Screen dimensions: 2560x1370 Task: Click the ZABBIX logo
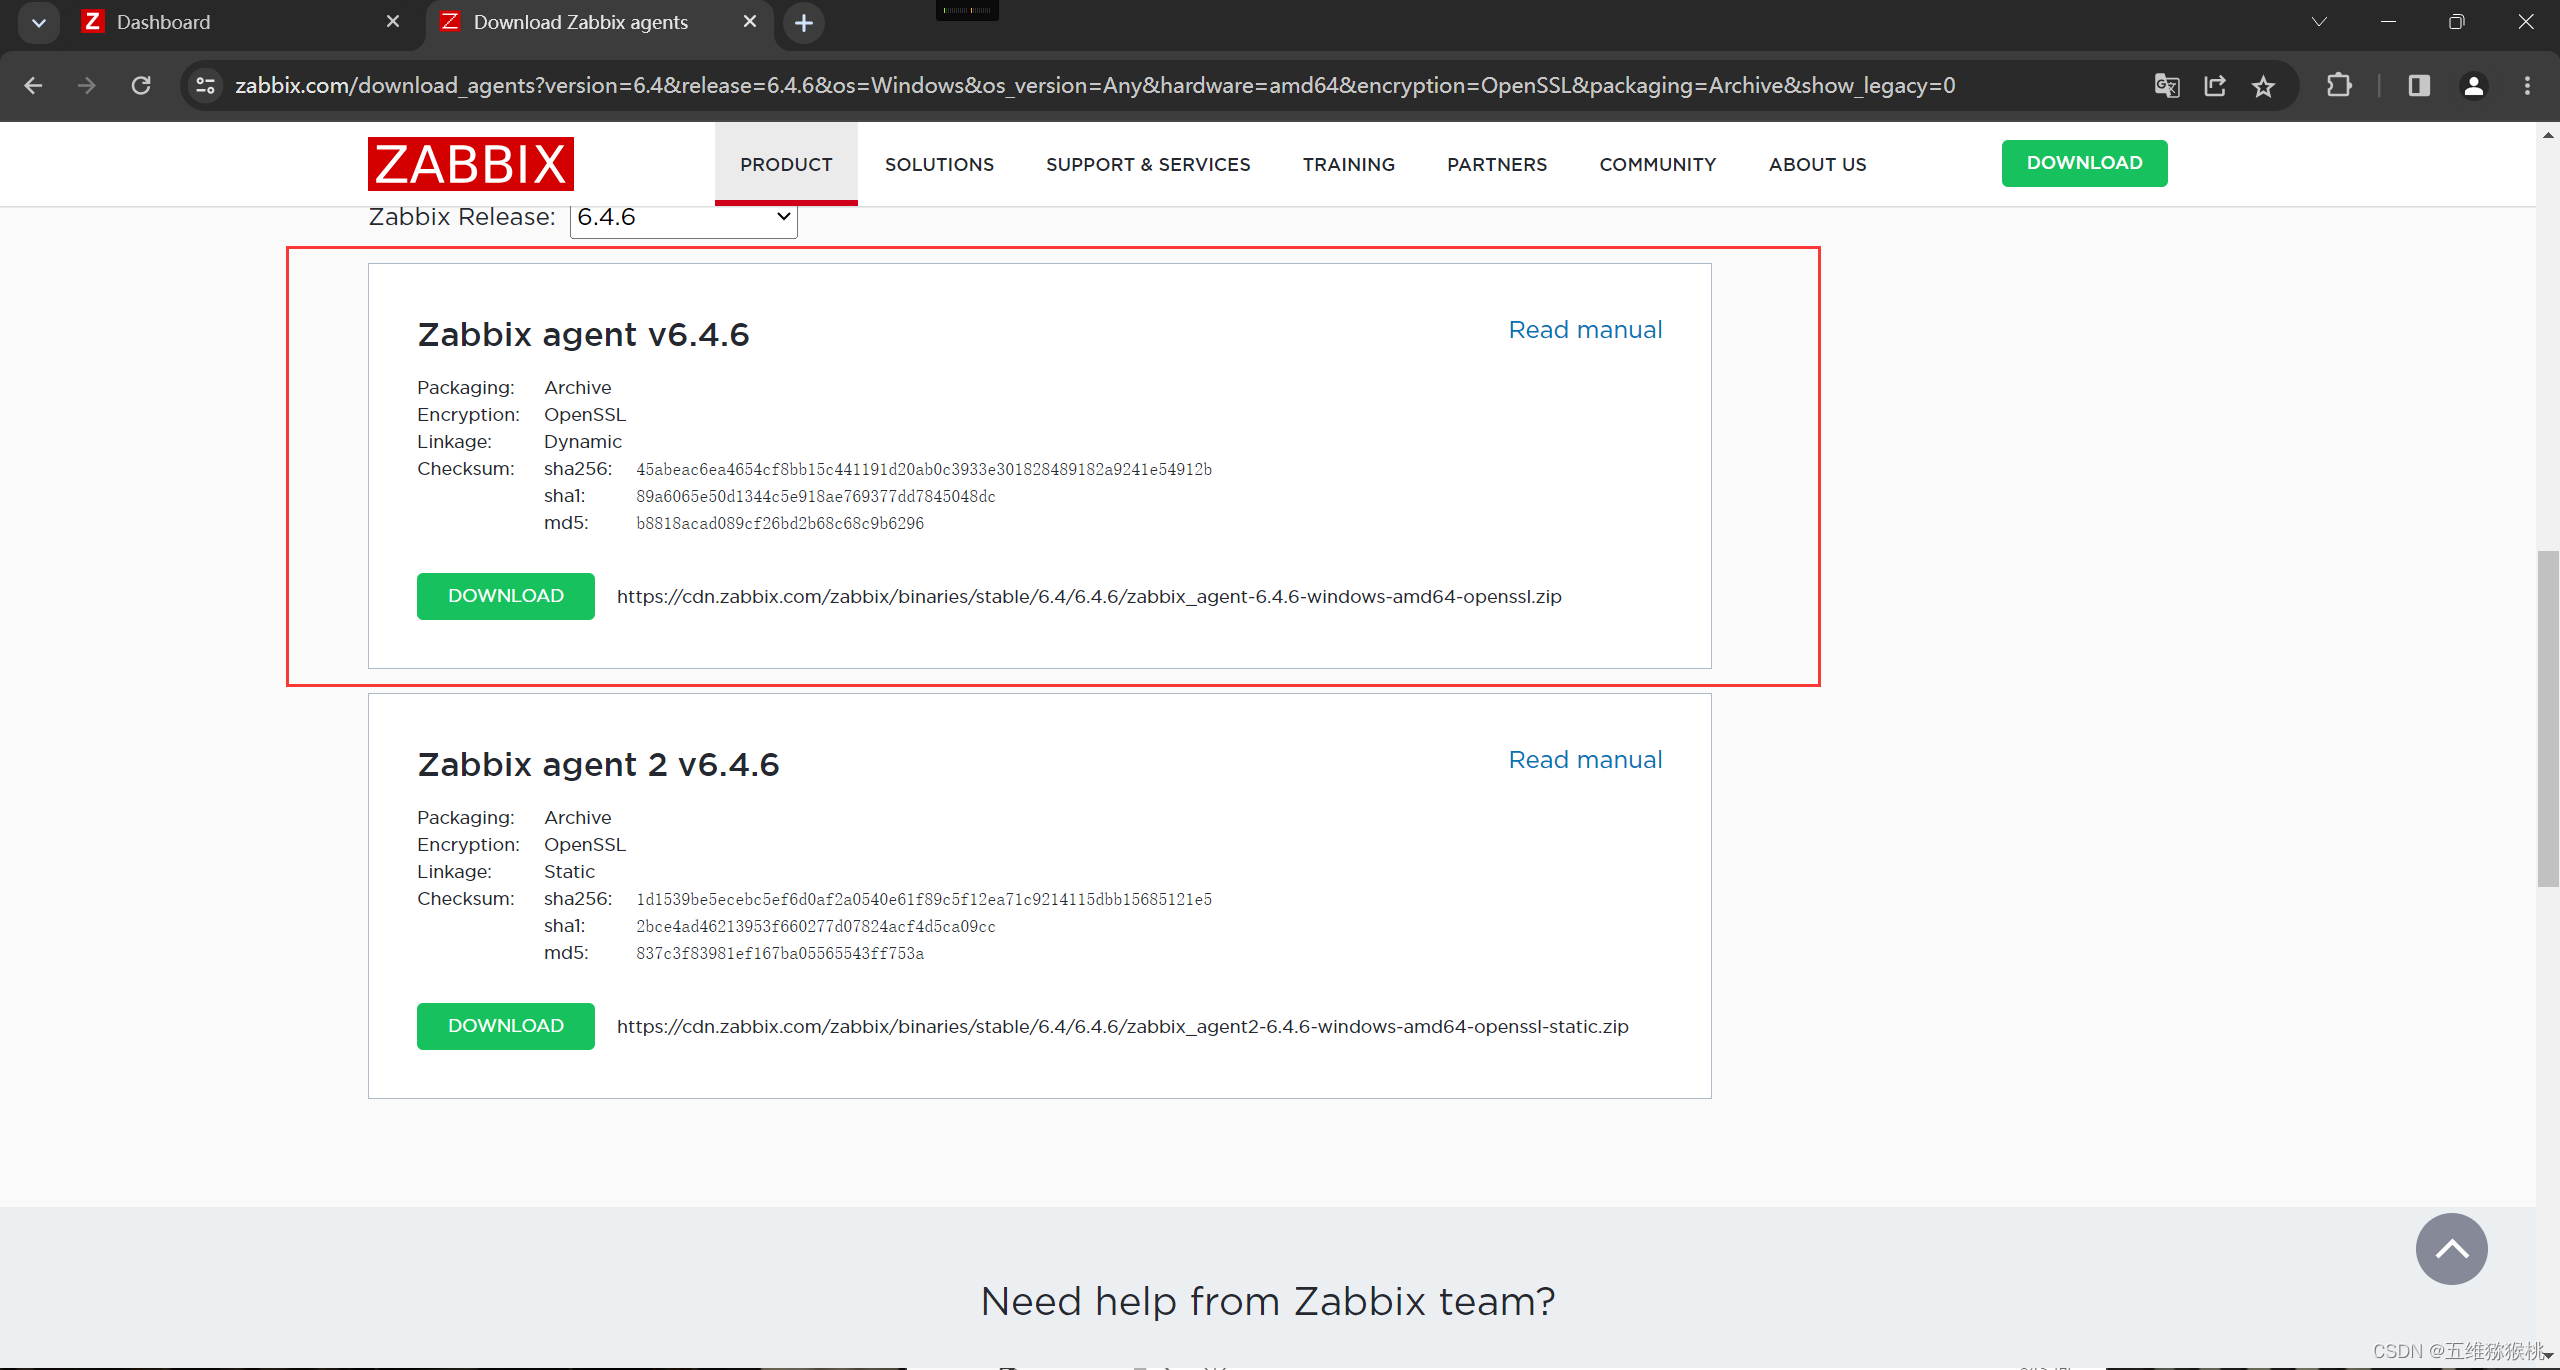[471, 164]
